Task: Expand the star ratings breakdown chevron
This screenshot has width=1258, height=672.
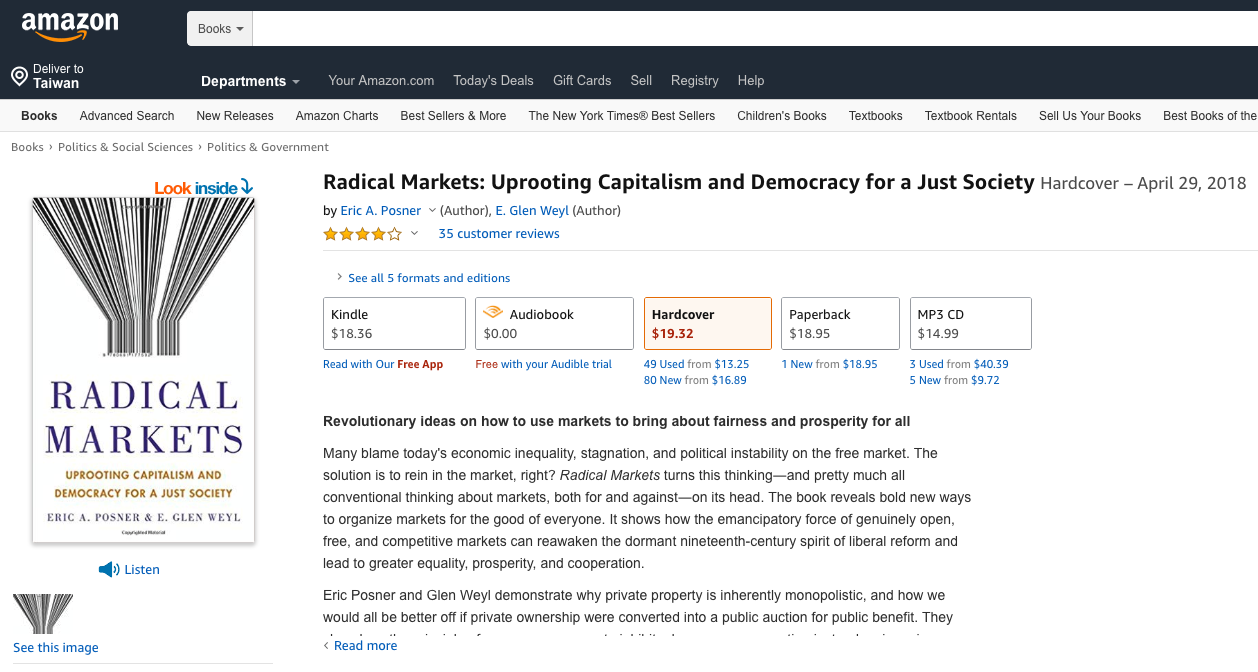Action: [x=414, y=234]
